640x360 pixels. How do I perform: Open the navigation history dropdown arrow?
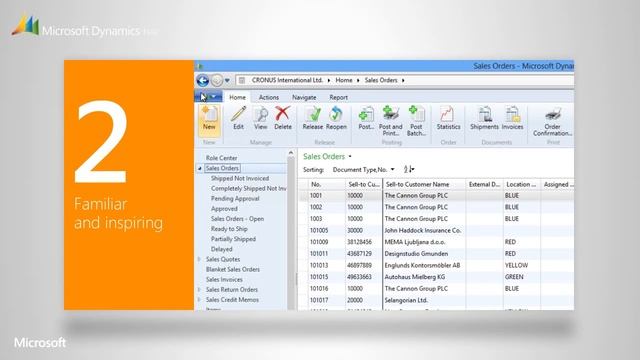[227, 80]
